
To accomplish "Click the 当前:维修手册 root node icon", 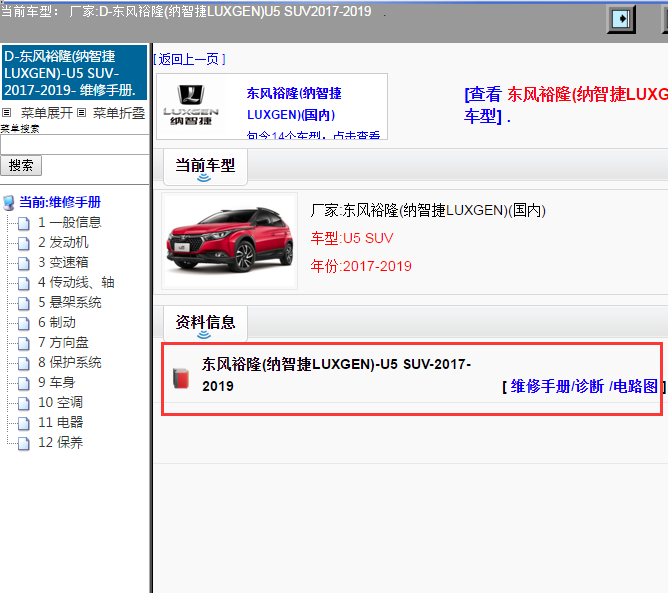I will pyautogui.click(x=9, y=203).
